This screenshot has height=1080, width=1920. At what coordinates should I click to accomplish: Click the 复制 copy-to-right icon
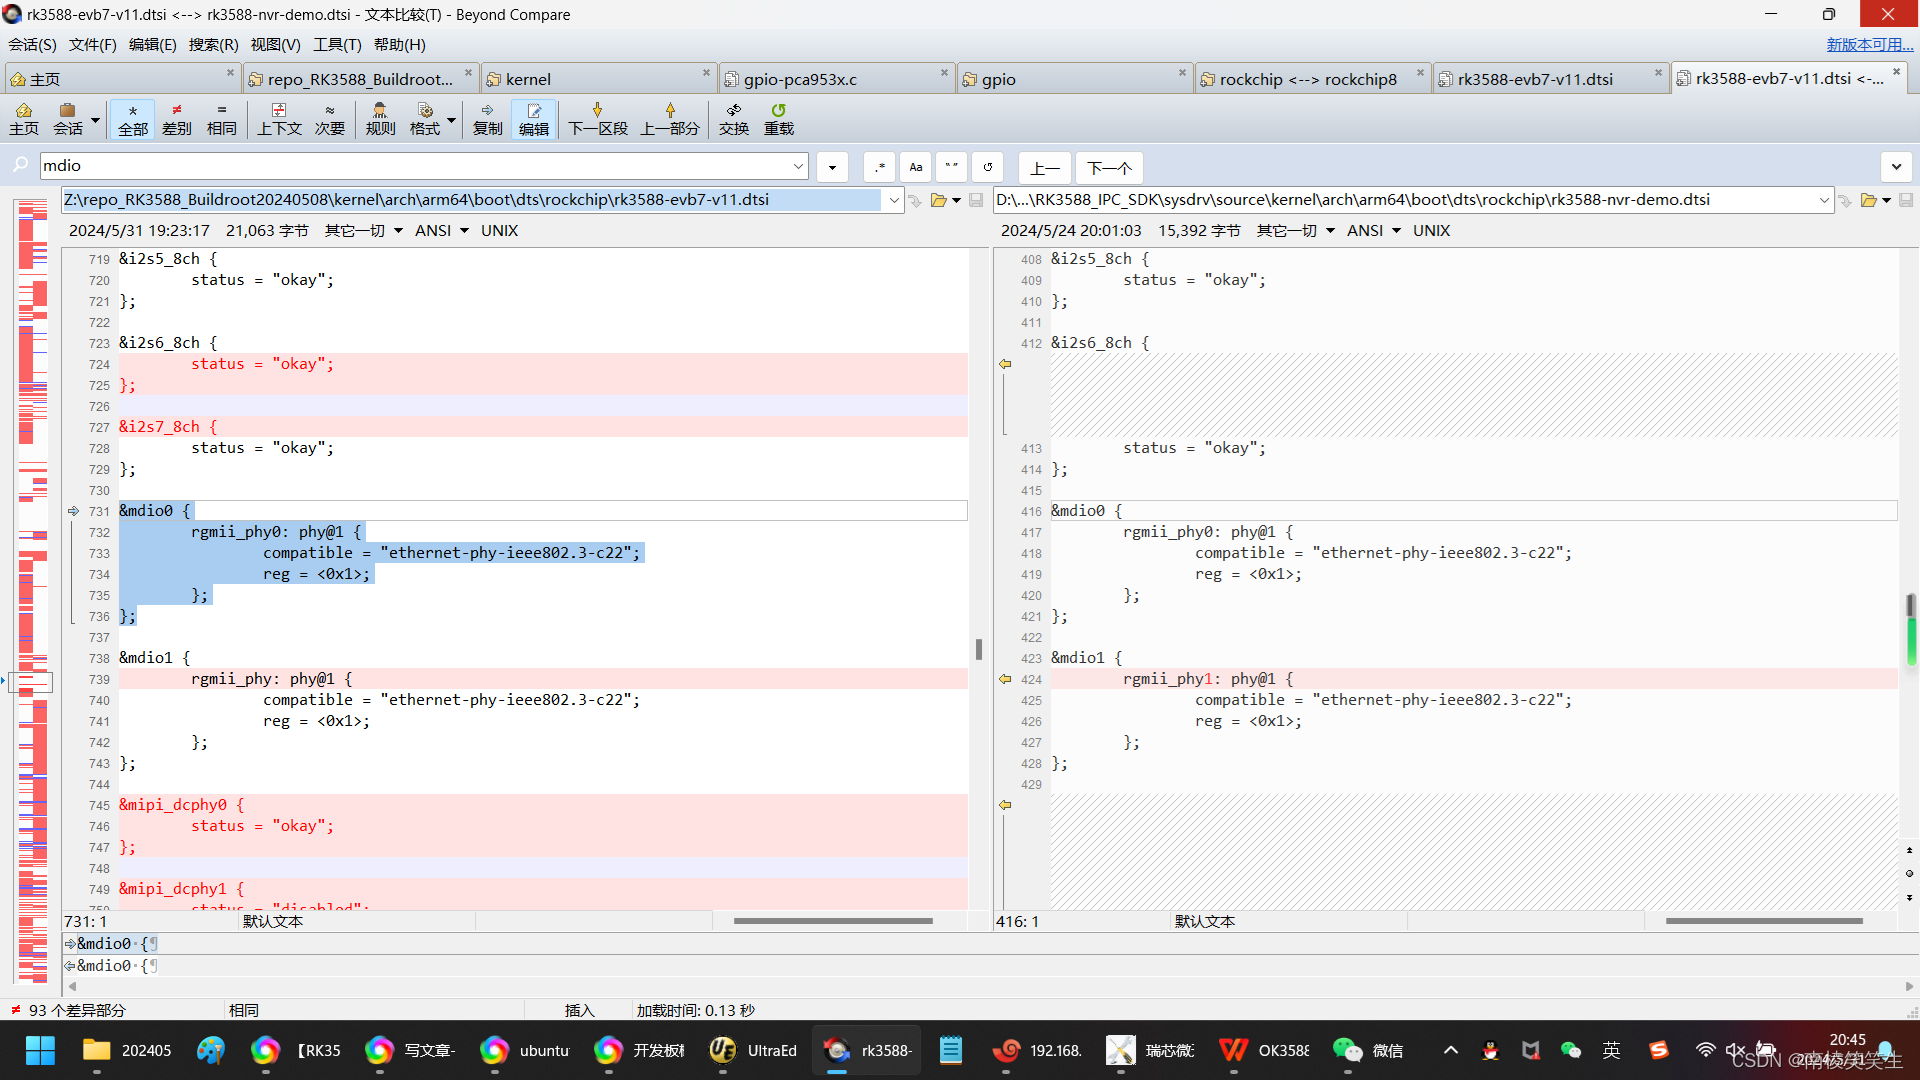pyautogui.click(x=487, y=118)
